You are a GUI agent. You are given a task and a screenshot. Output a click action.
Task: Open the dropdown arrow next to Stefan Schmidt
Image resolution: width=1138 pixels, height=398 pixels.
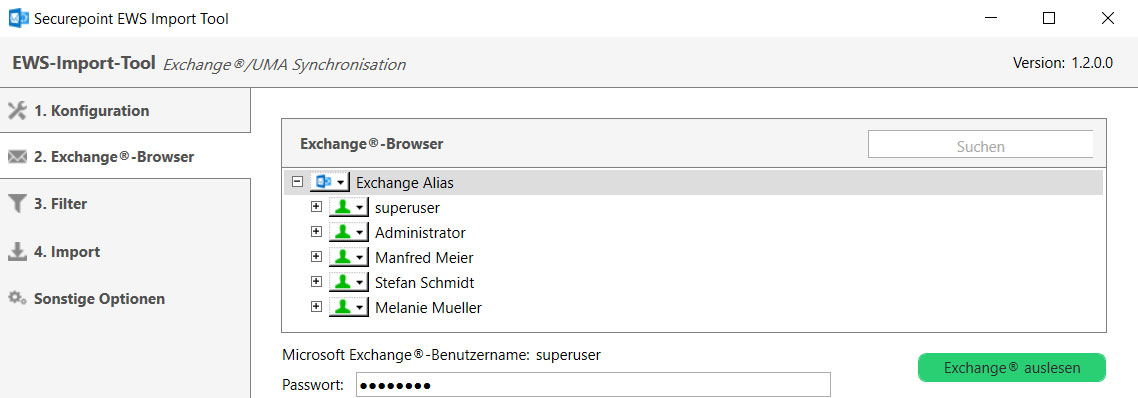(359, 283)
